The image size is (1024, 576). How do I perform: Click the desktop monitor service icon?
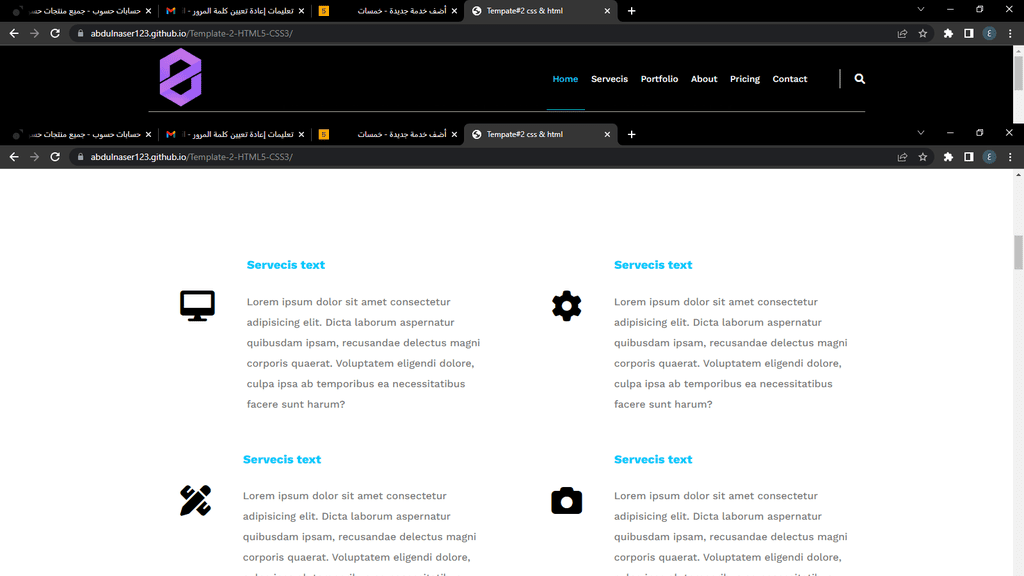[197, 306]
